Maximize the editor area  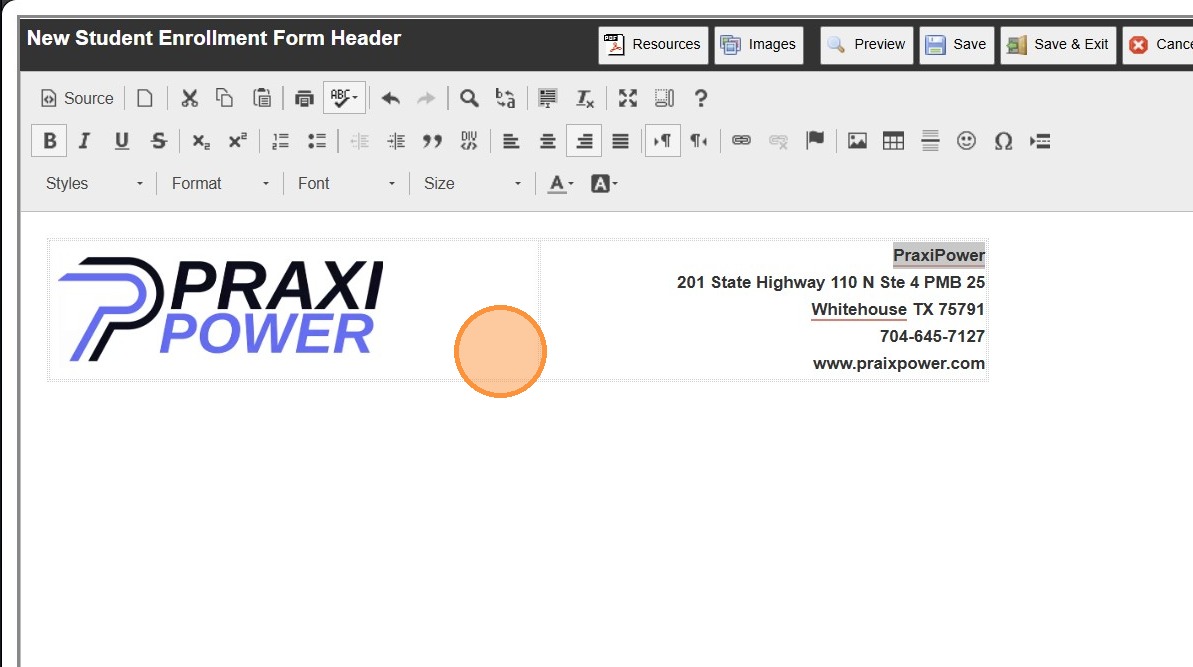coord(628,98)
